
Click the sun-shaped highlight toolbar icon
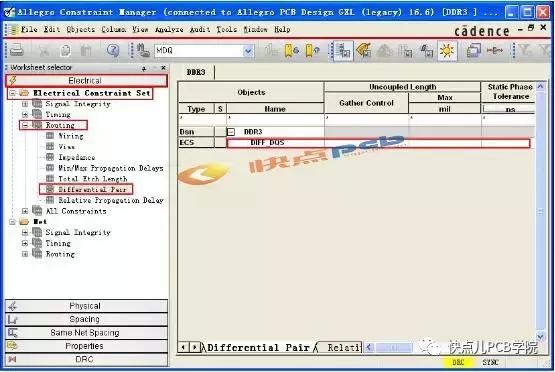(x=447, y=51)
